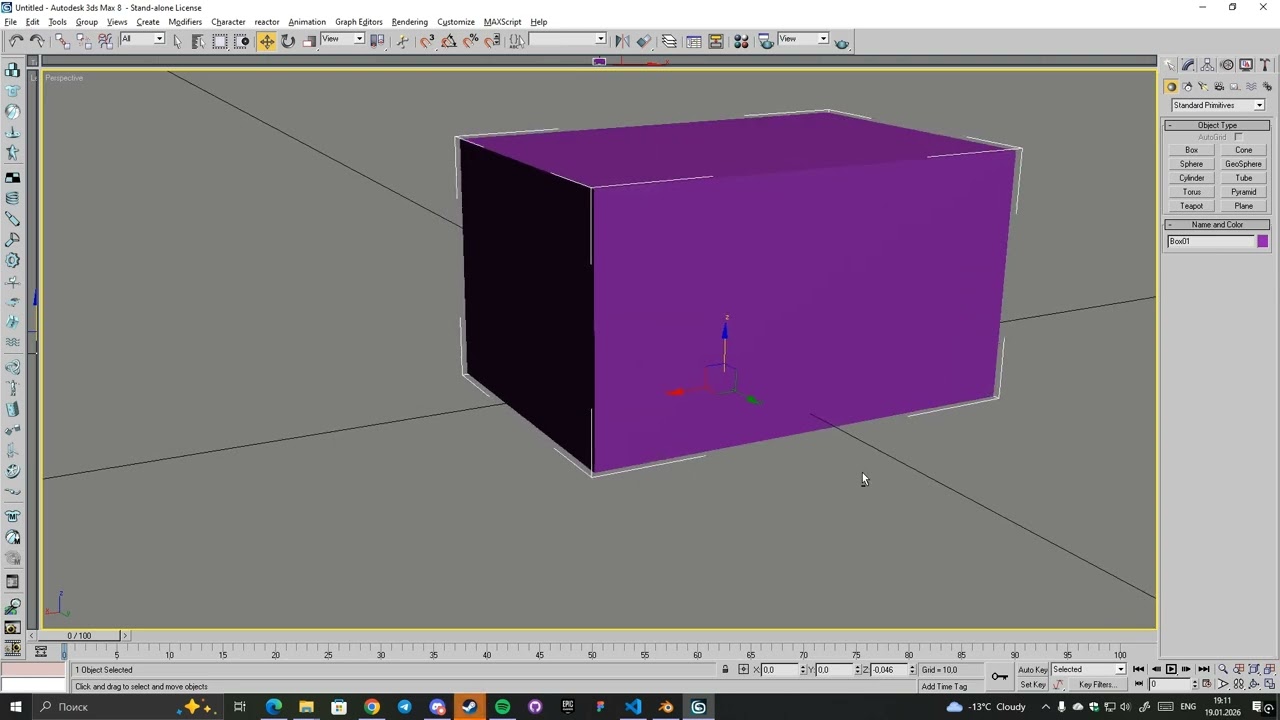Click the Box01 object name field
1280x720 pixels.
(1210, 241)
